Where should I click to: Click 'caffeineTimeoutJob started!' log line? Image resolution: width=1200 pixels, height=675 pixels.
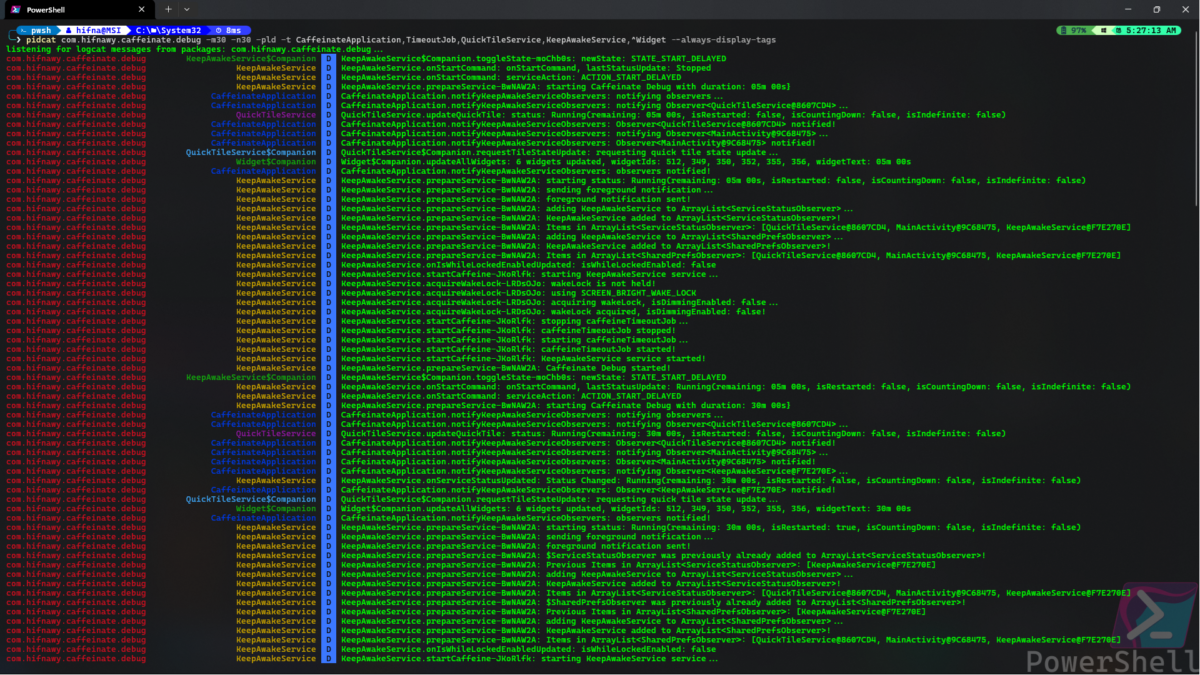coord(508,349)
